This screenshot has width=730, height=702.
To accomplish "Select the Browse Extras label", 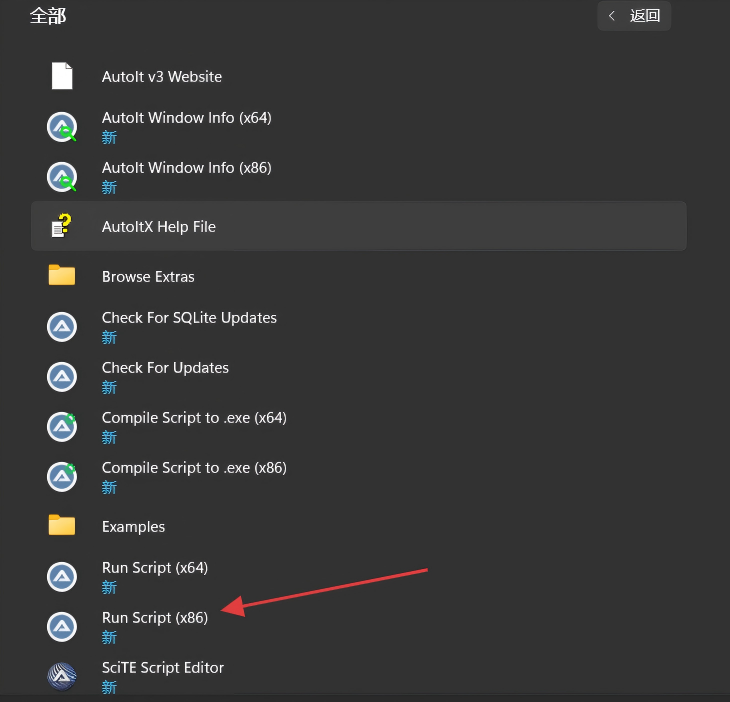I will click(148, 277).
